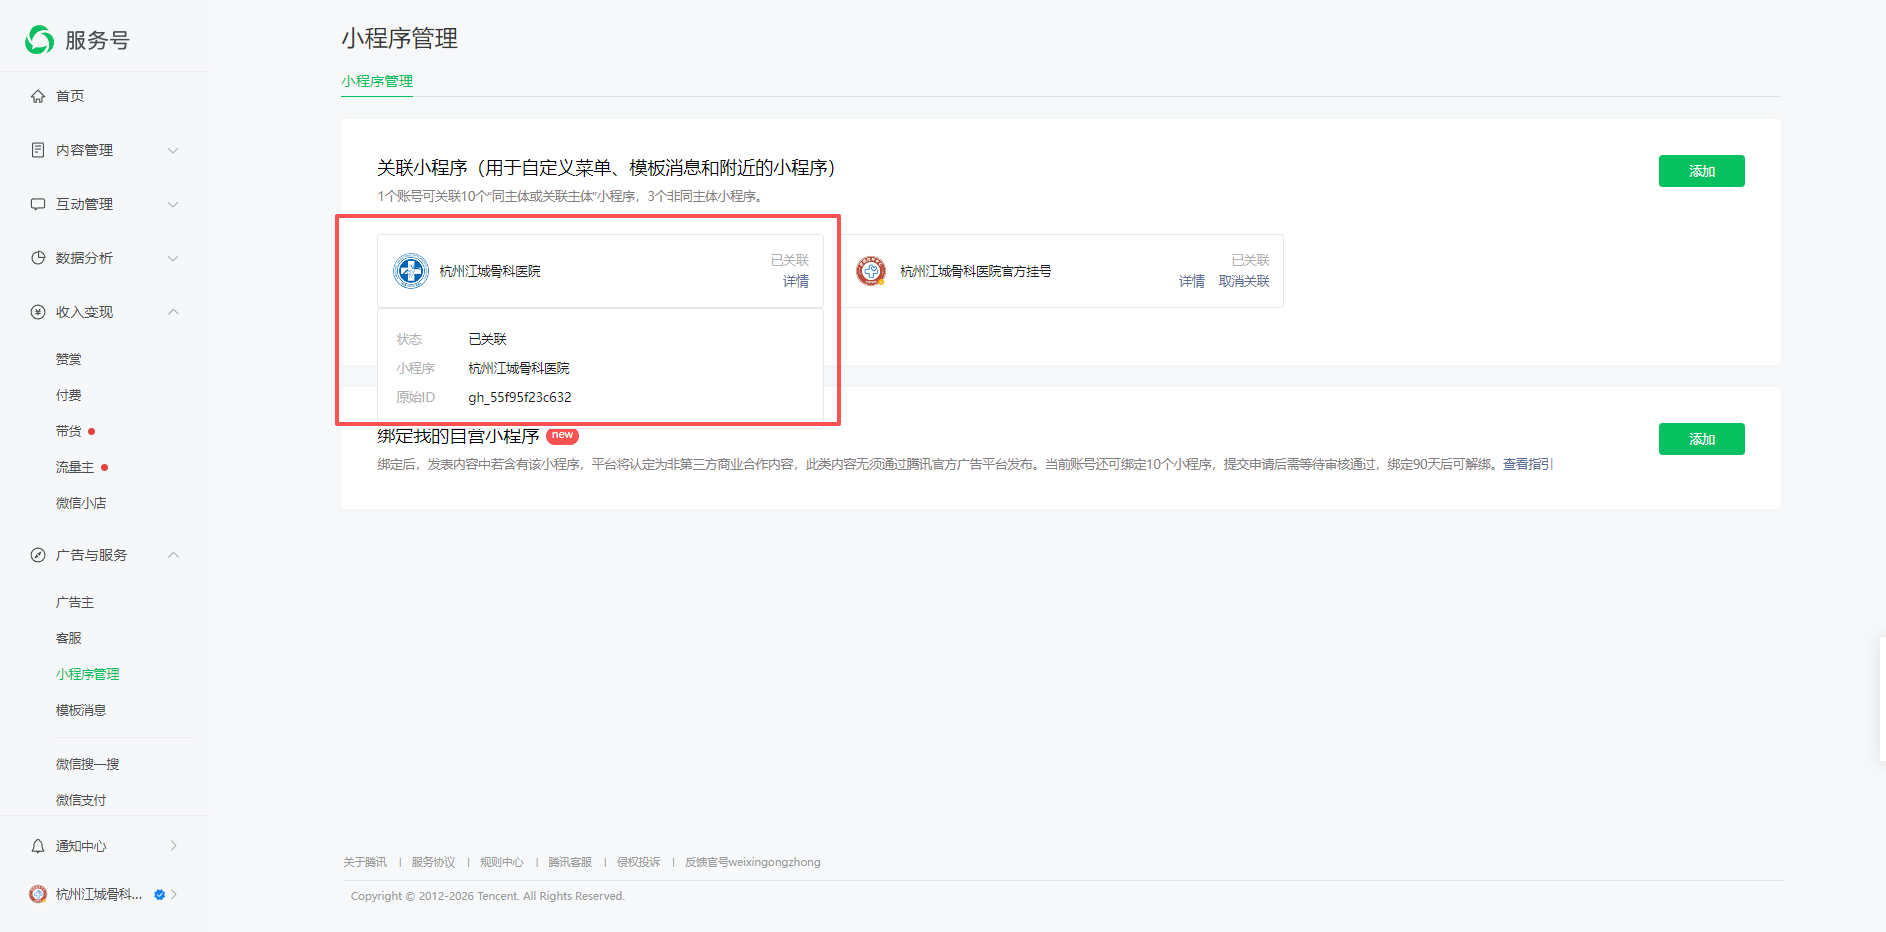Open the 通知中心 arrow
The height and width of the screenshot is (932, 1886).
pyautogui.click(x=173, y=846)
